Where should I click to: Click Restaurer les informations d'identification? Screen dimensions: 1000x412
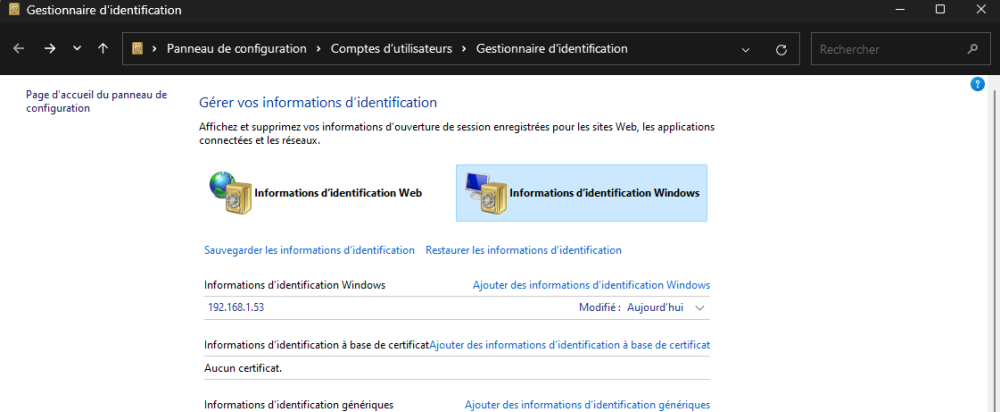(523, 250)
